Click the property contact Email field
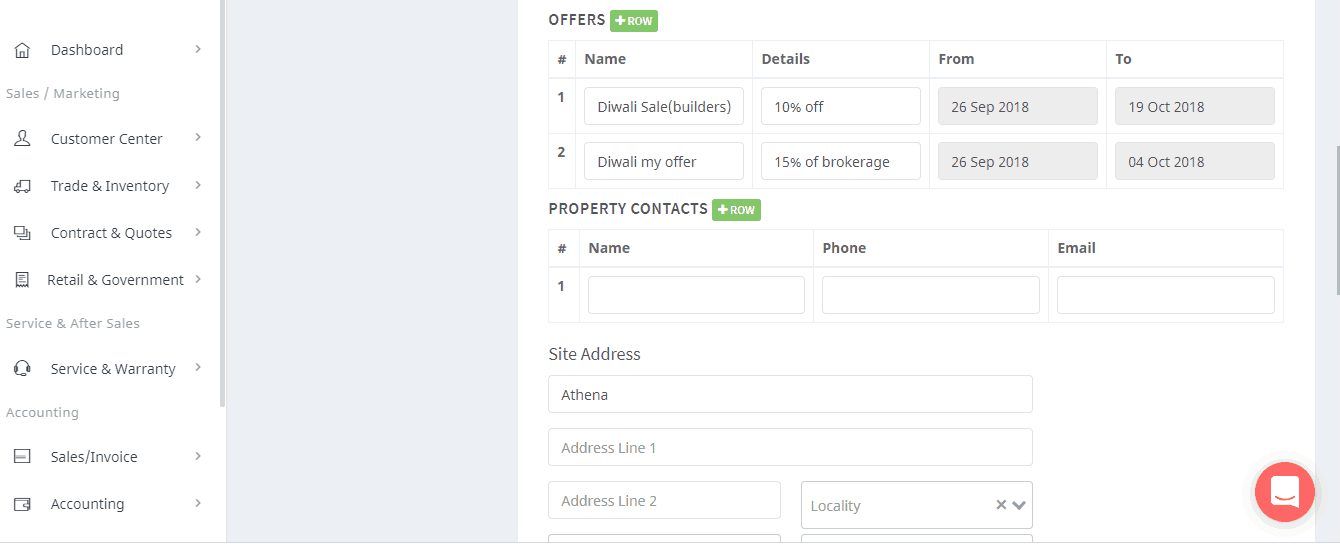The width and height of the screenshot is (1340, 544). pos(1165,295)
